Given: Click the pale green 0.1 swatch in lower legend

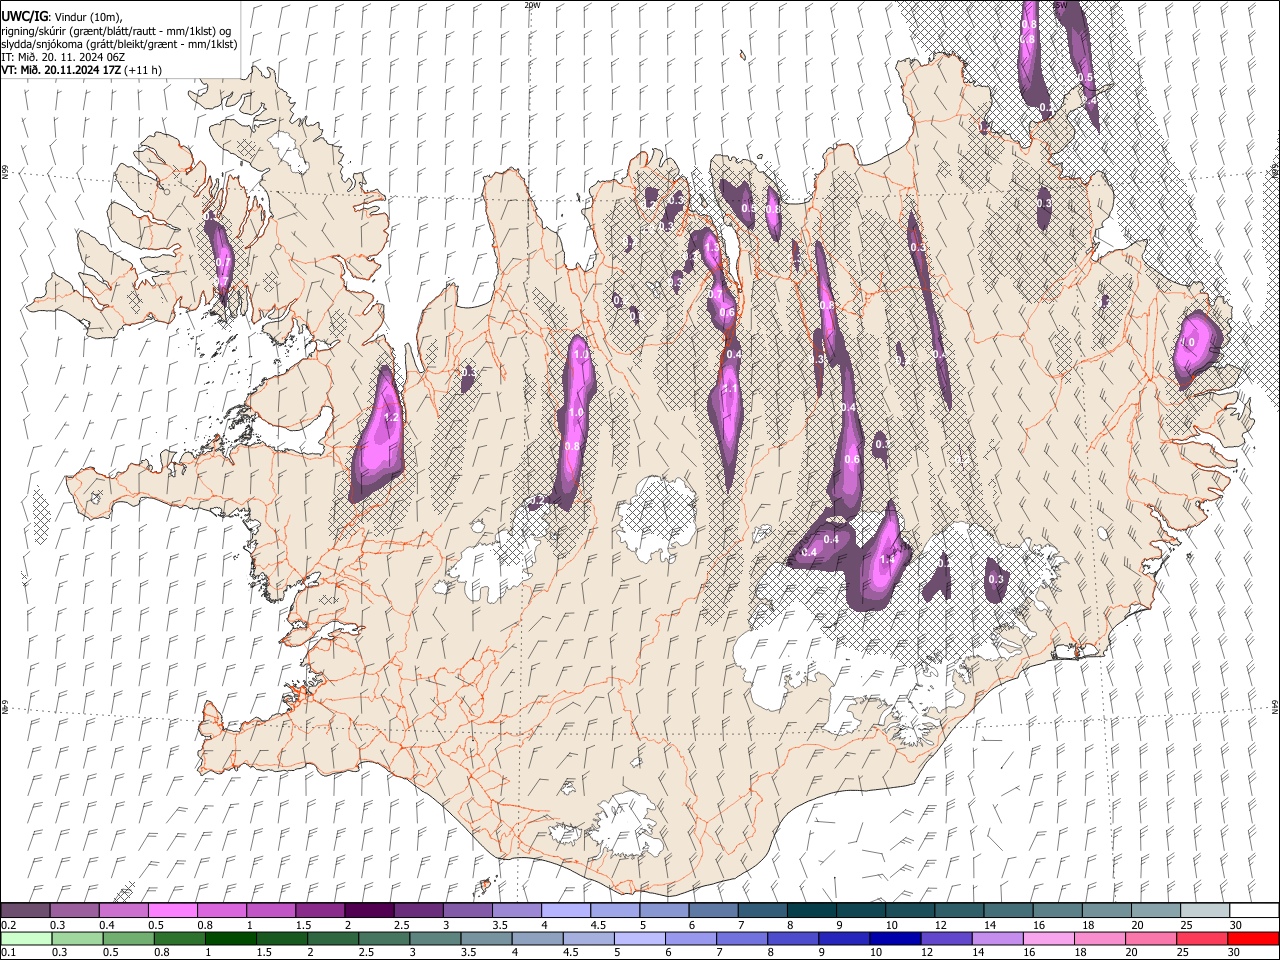Looking at the screenshot, I should tap(26, 938).
